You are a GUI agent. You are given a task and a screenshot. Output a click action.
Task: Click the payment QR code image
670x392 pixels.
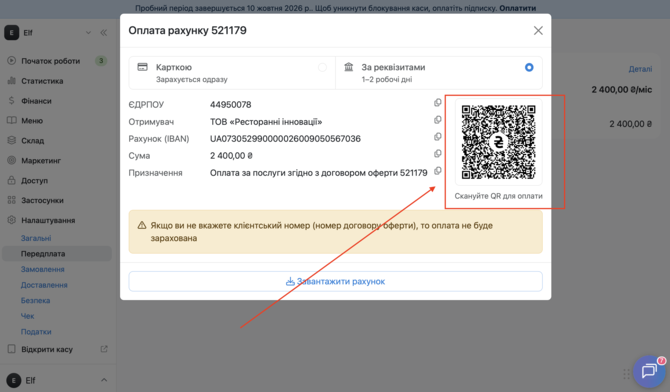pos(498,142)
